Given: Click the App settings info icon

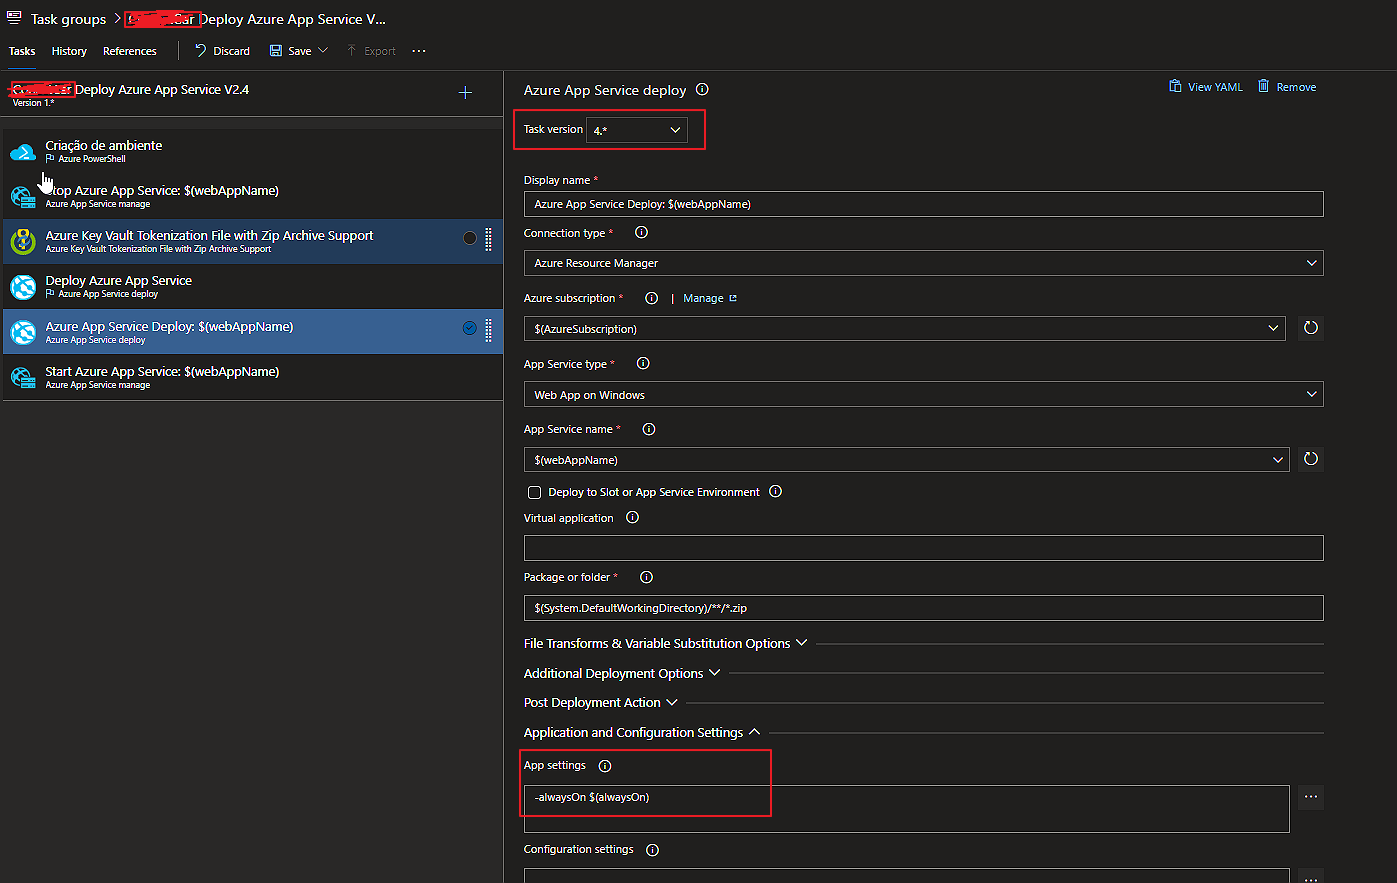Looking at the screenshot, I should pos(604,765).
